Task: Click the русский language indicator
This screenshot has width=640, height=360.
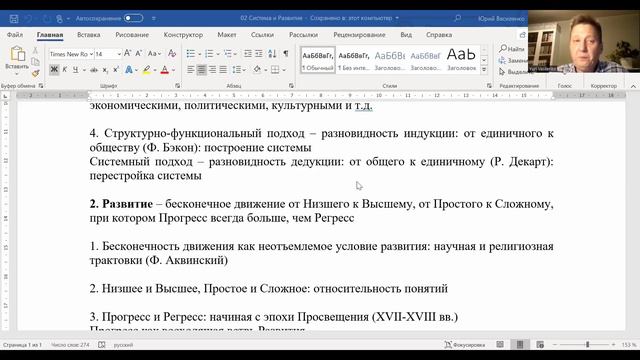Action: click(123, 345)
